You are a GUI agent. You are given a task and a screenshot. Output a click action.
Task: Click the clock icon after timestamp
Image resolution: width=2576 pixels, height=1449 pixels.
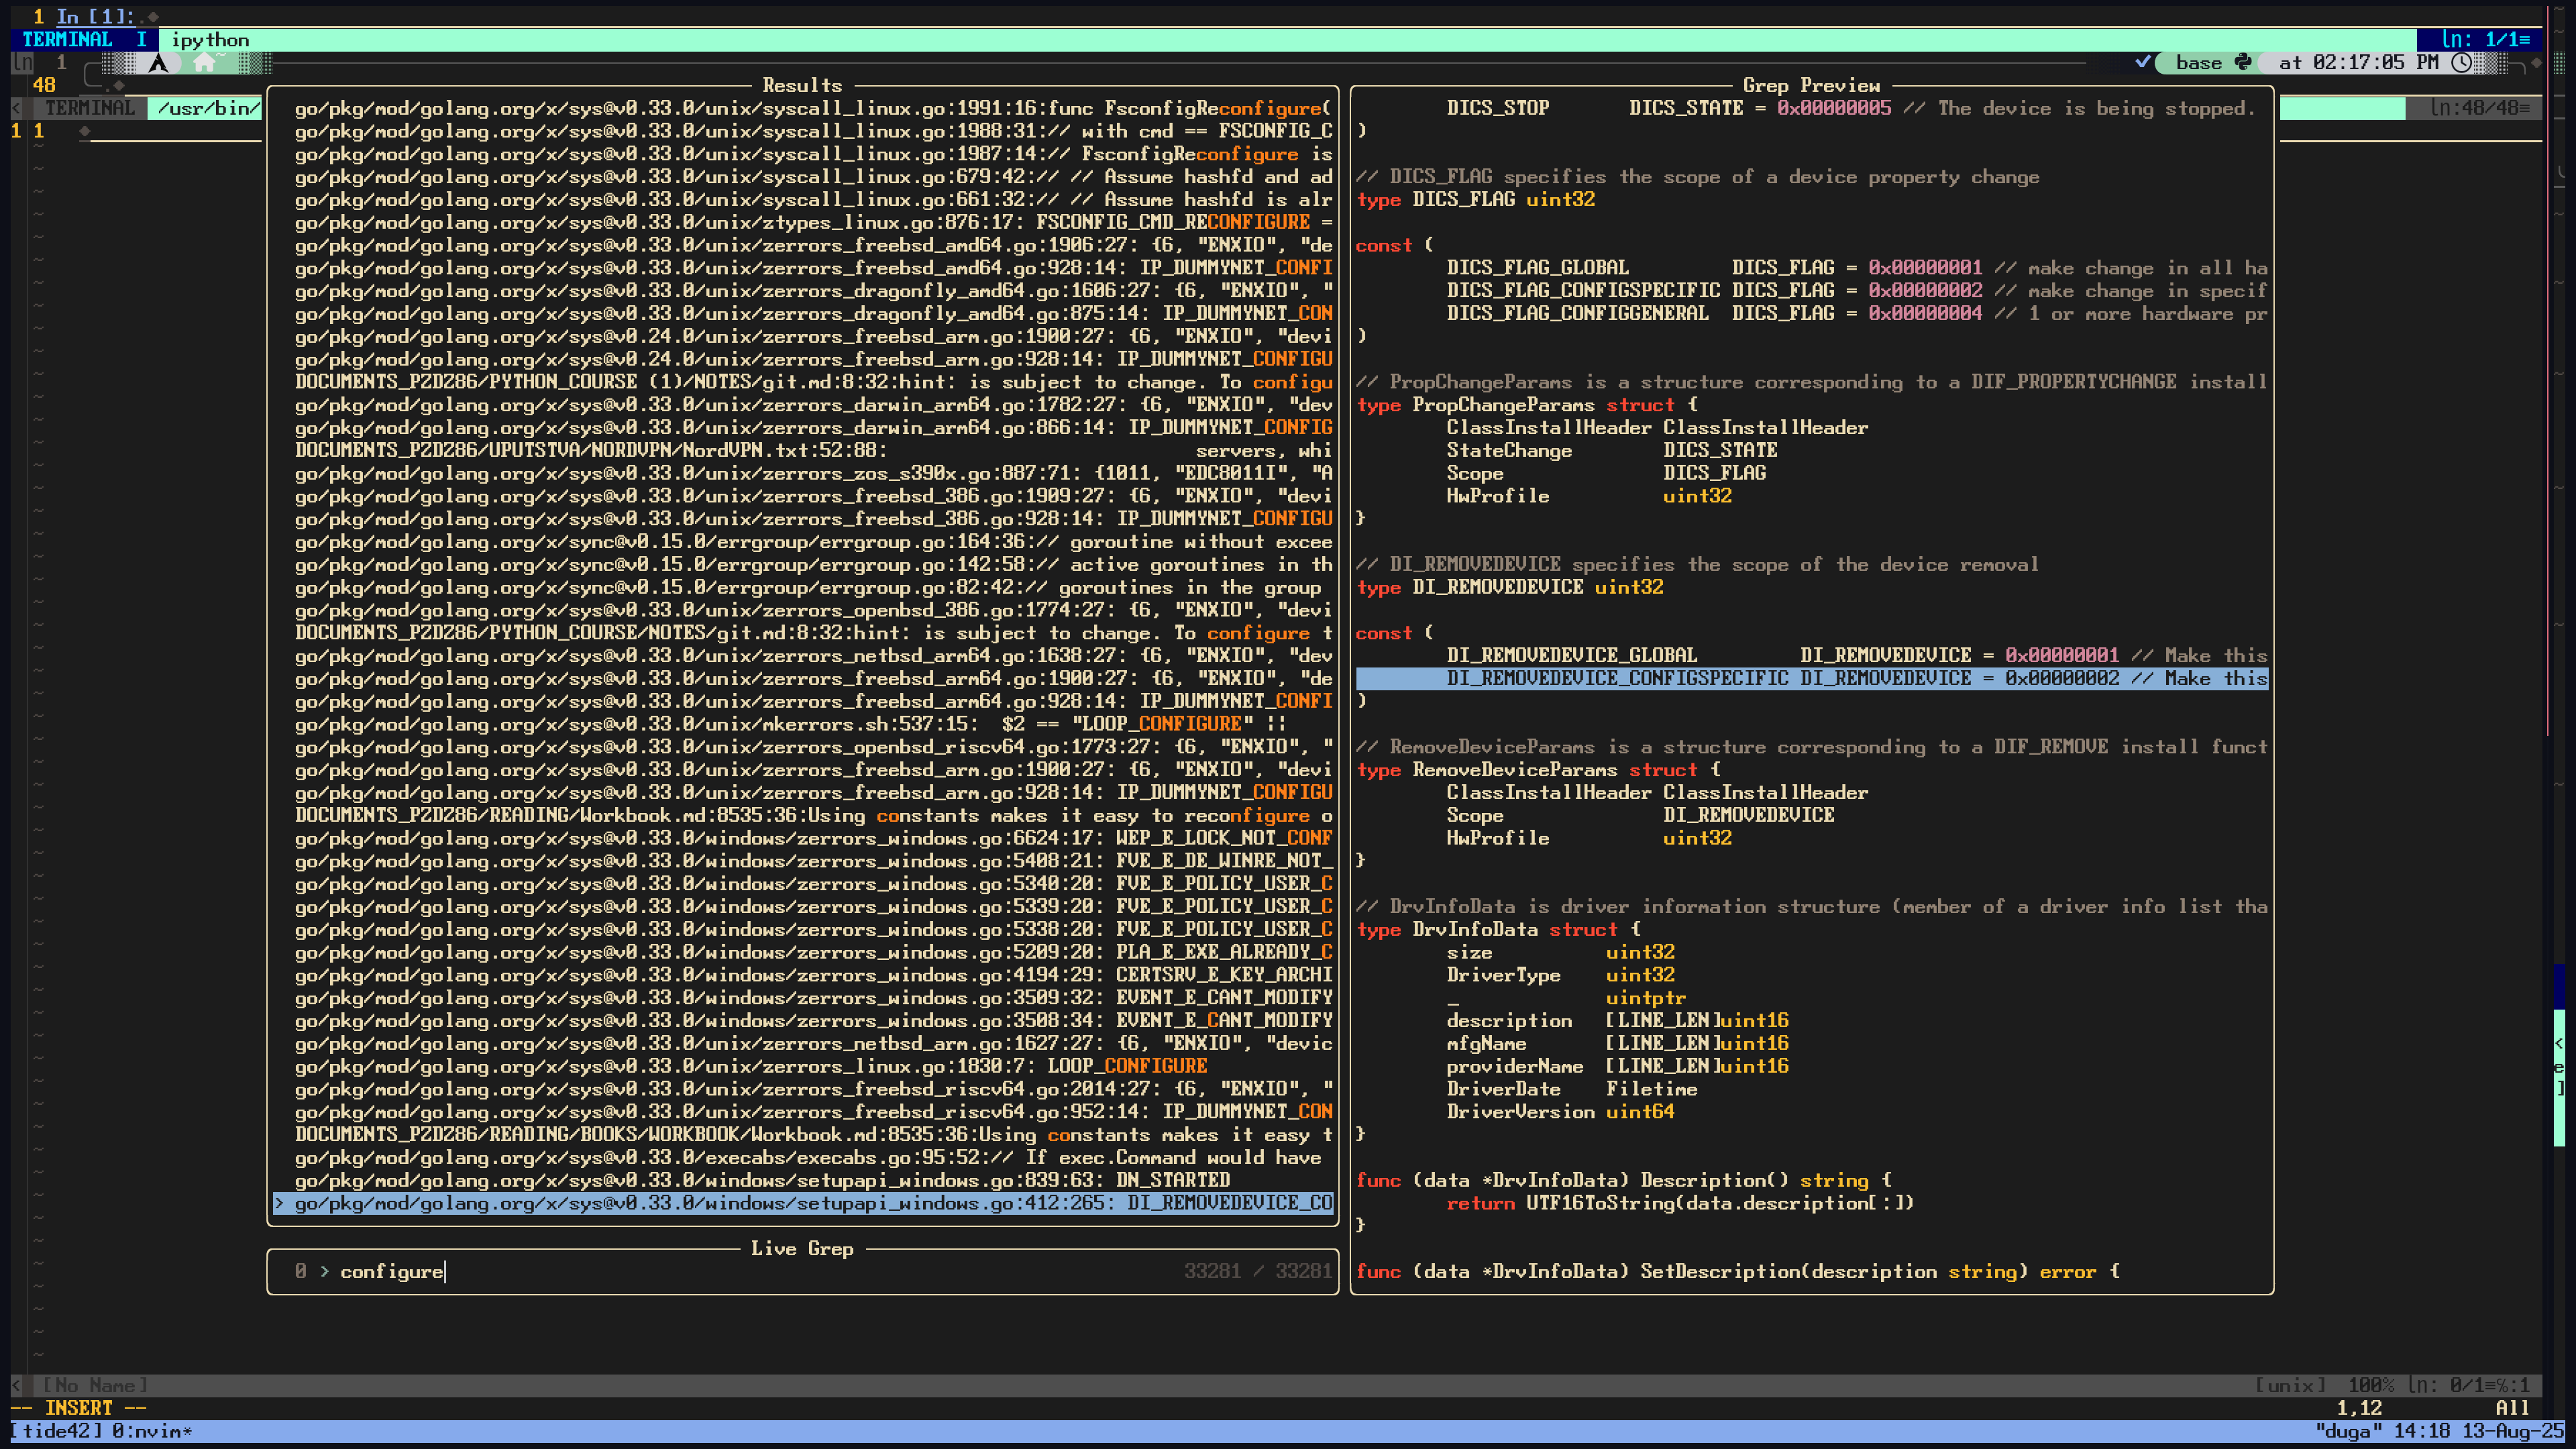tap(2462, 62)
